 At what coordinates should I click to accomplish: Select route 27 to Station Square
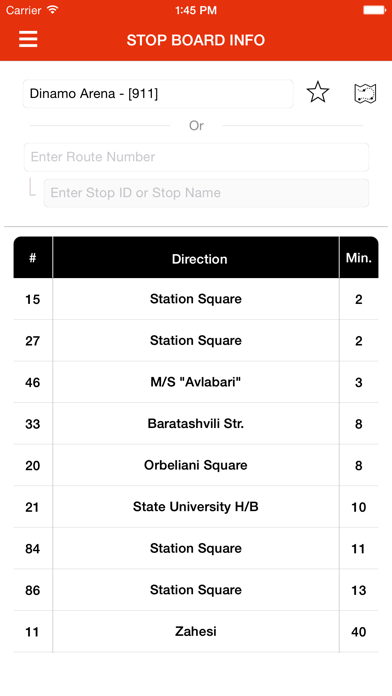(x=196, y=340)
